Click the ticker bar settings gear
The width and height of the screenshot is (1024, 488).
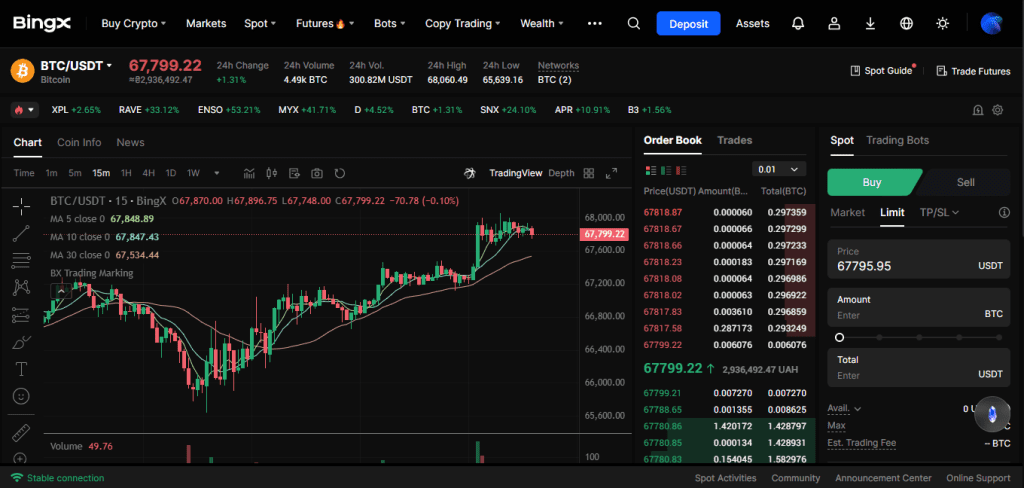point(997,110)
